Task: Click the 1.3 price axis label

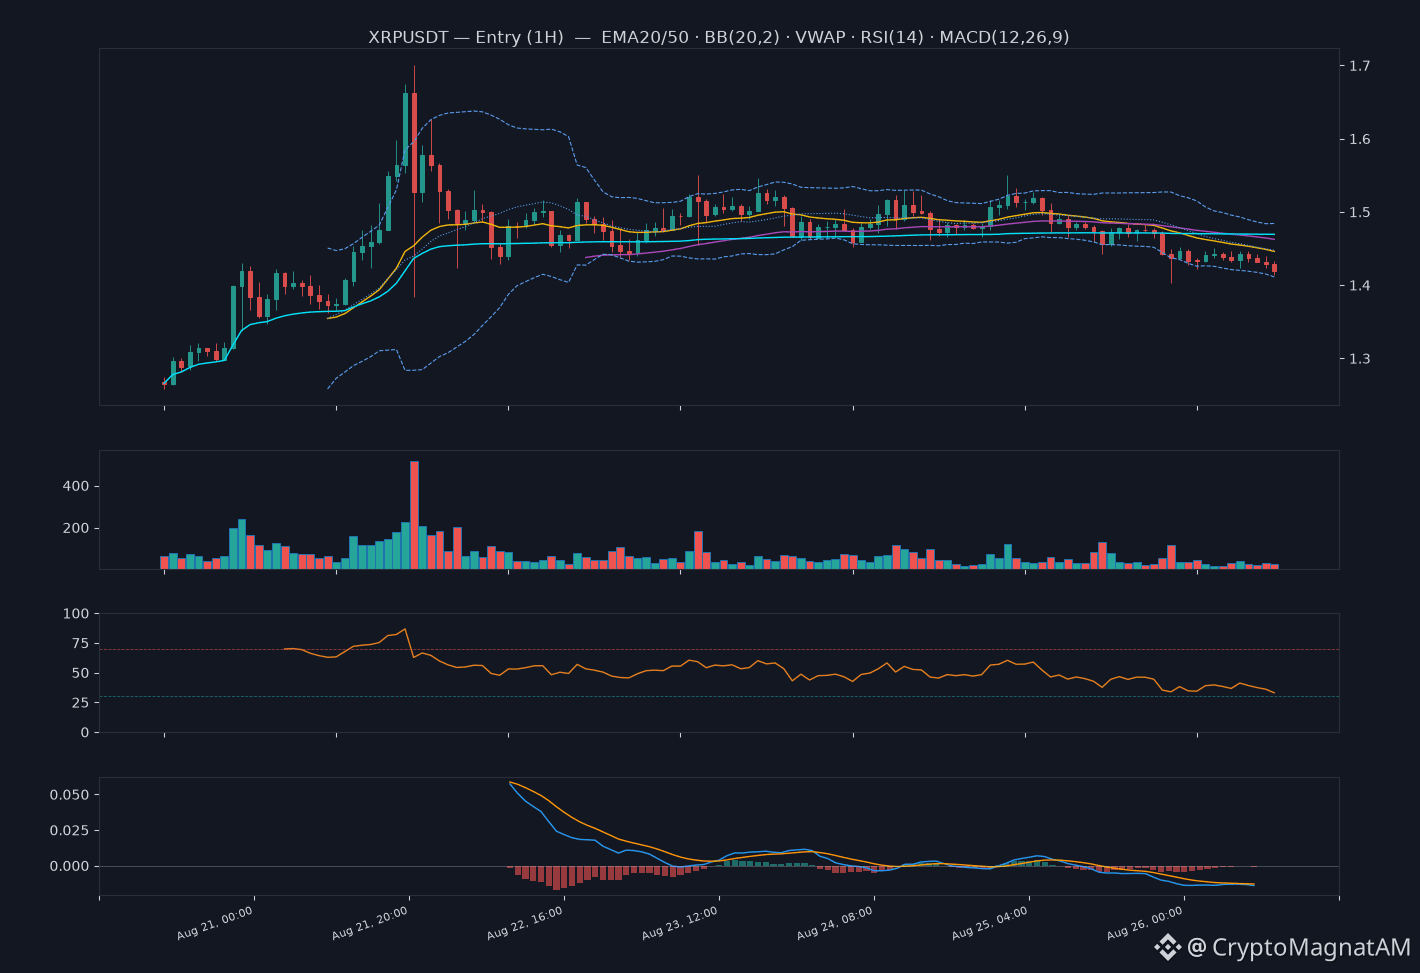Action: click(x=1359, y=359)
